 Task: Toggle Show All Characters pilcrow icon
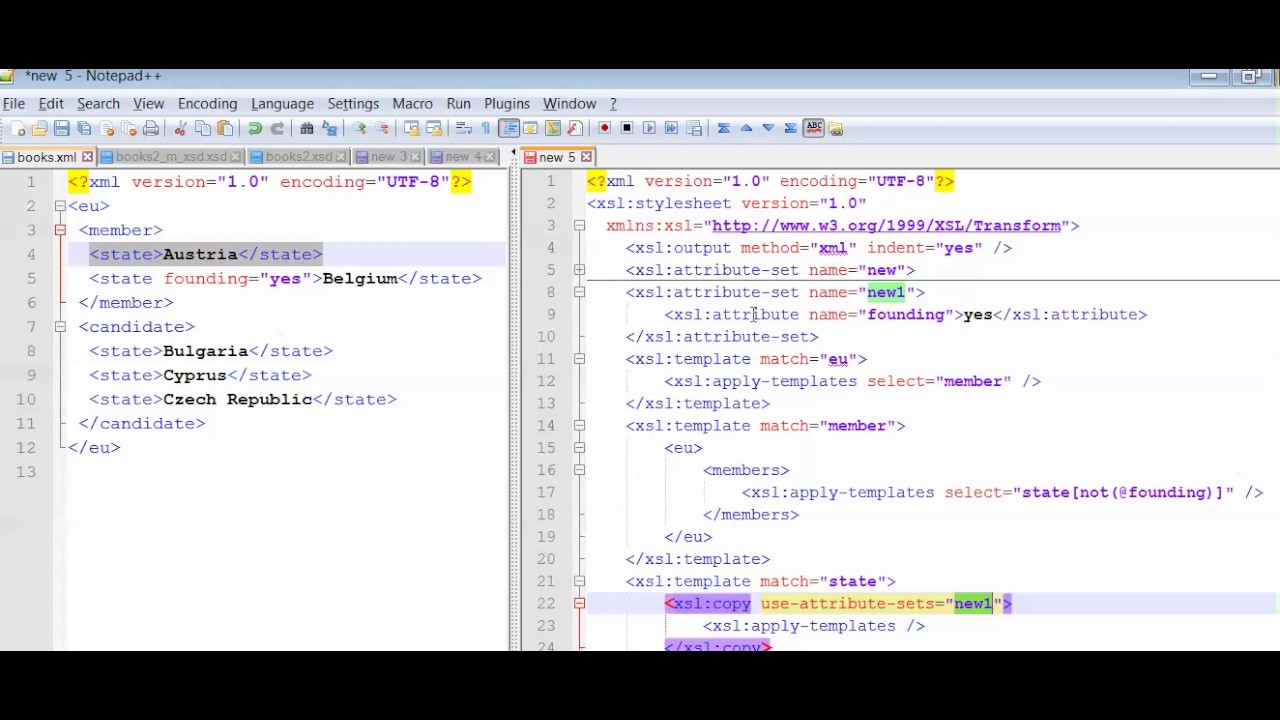(x=485, y=128)
